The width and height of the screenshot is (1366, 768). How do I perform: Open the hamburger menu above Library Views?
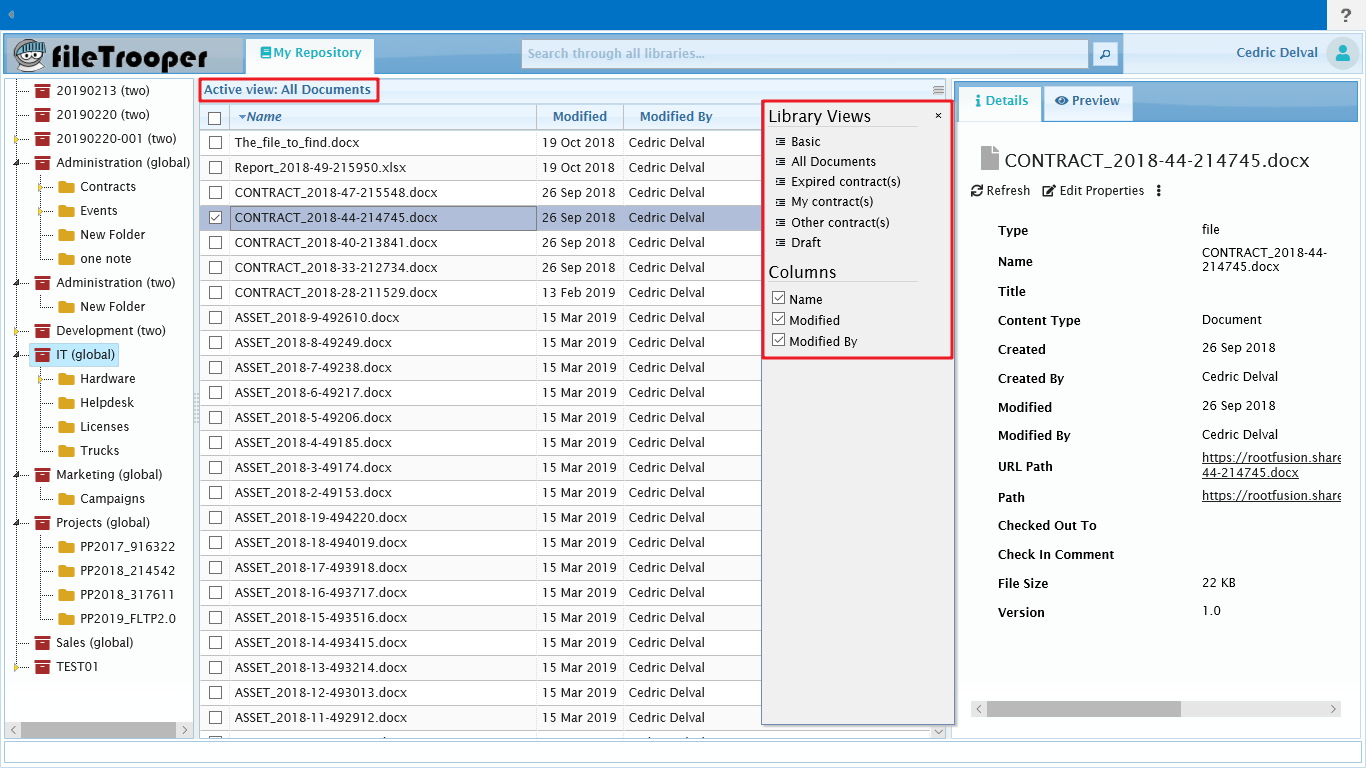936,88
